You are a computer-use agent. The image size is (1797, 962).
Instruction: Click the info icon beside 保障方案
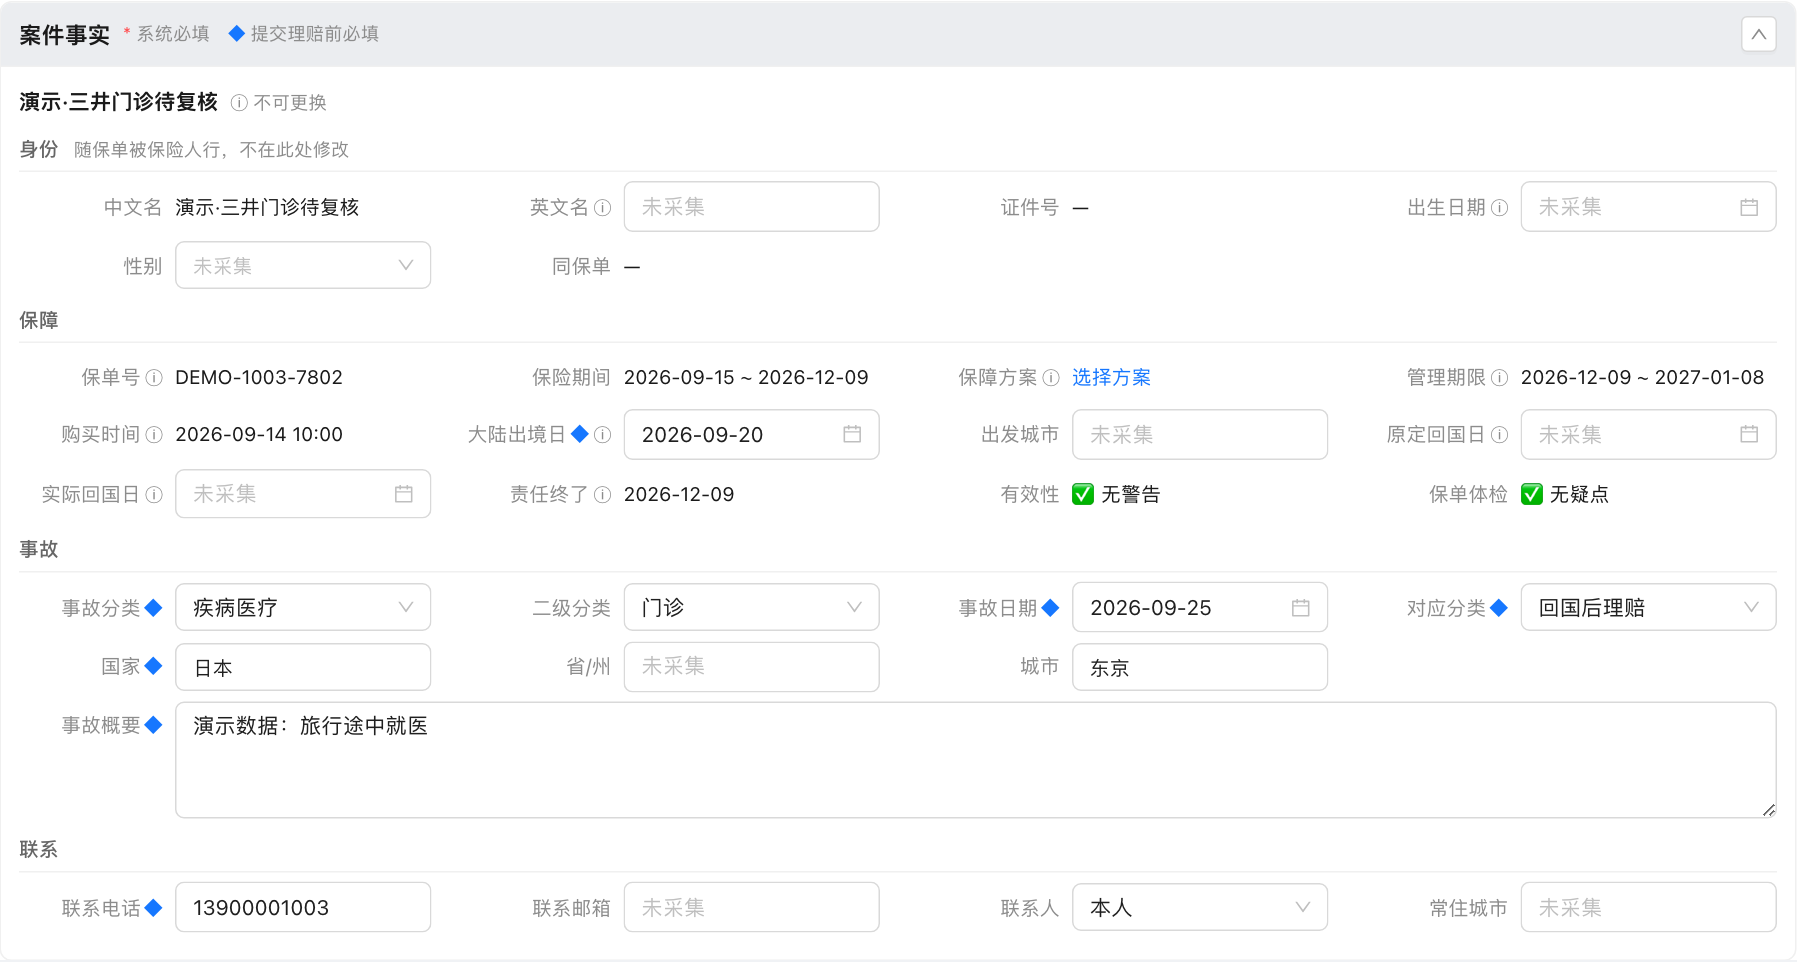(x=1051, y=377)
